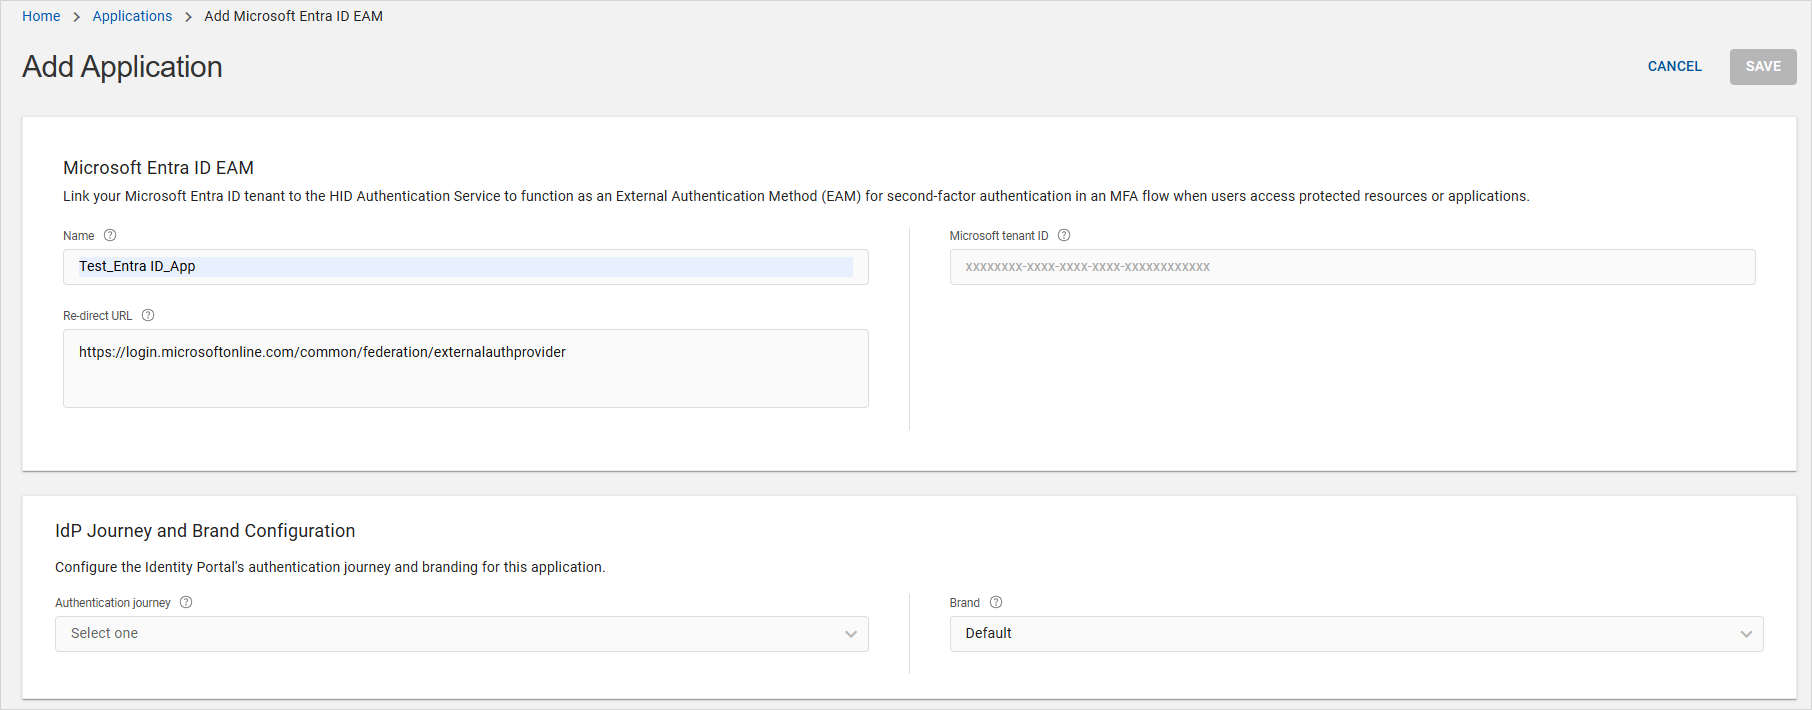Click the Microsoft Entra ID EAM section heading
This screenshot has width=1812, height=710.
coord(158,168)
